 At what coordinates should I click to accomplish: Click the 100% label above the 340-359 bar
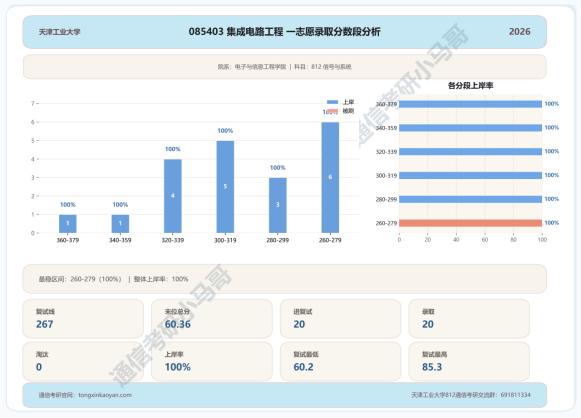point(120,205)
